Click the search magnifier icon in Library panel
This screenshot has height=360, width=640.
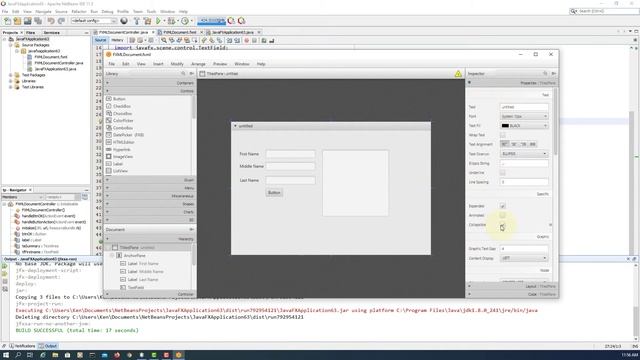pyautogui.click(x=183, y=73)
